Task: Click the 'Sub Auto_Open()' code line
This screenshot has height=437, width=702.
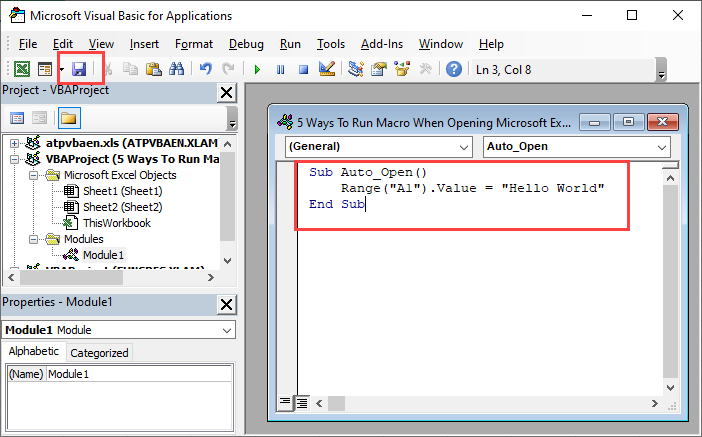Action: 368,172
